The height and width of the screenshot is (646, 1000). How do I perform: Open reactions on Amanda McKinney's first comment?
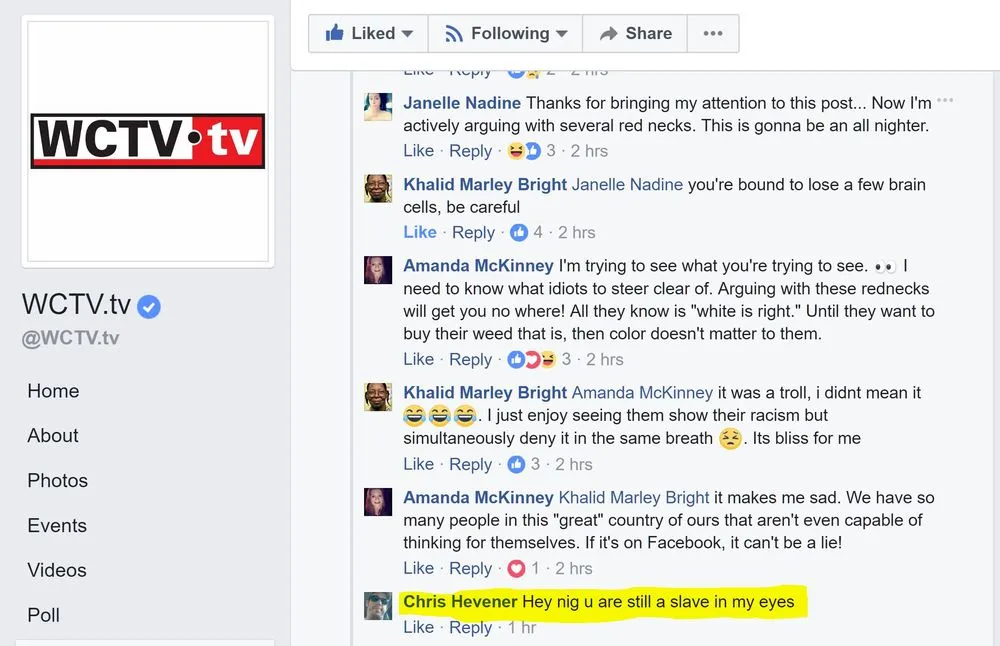532,360
